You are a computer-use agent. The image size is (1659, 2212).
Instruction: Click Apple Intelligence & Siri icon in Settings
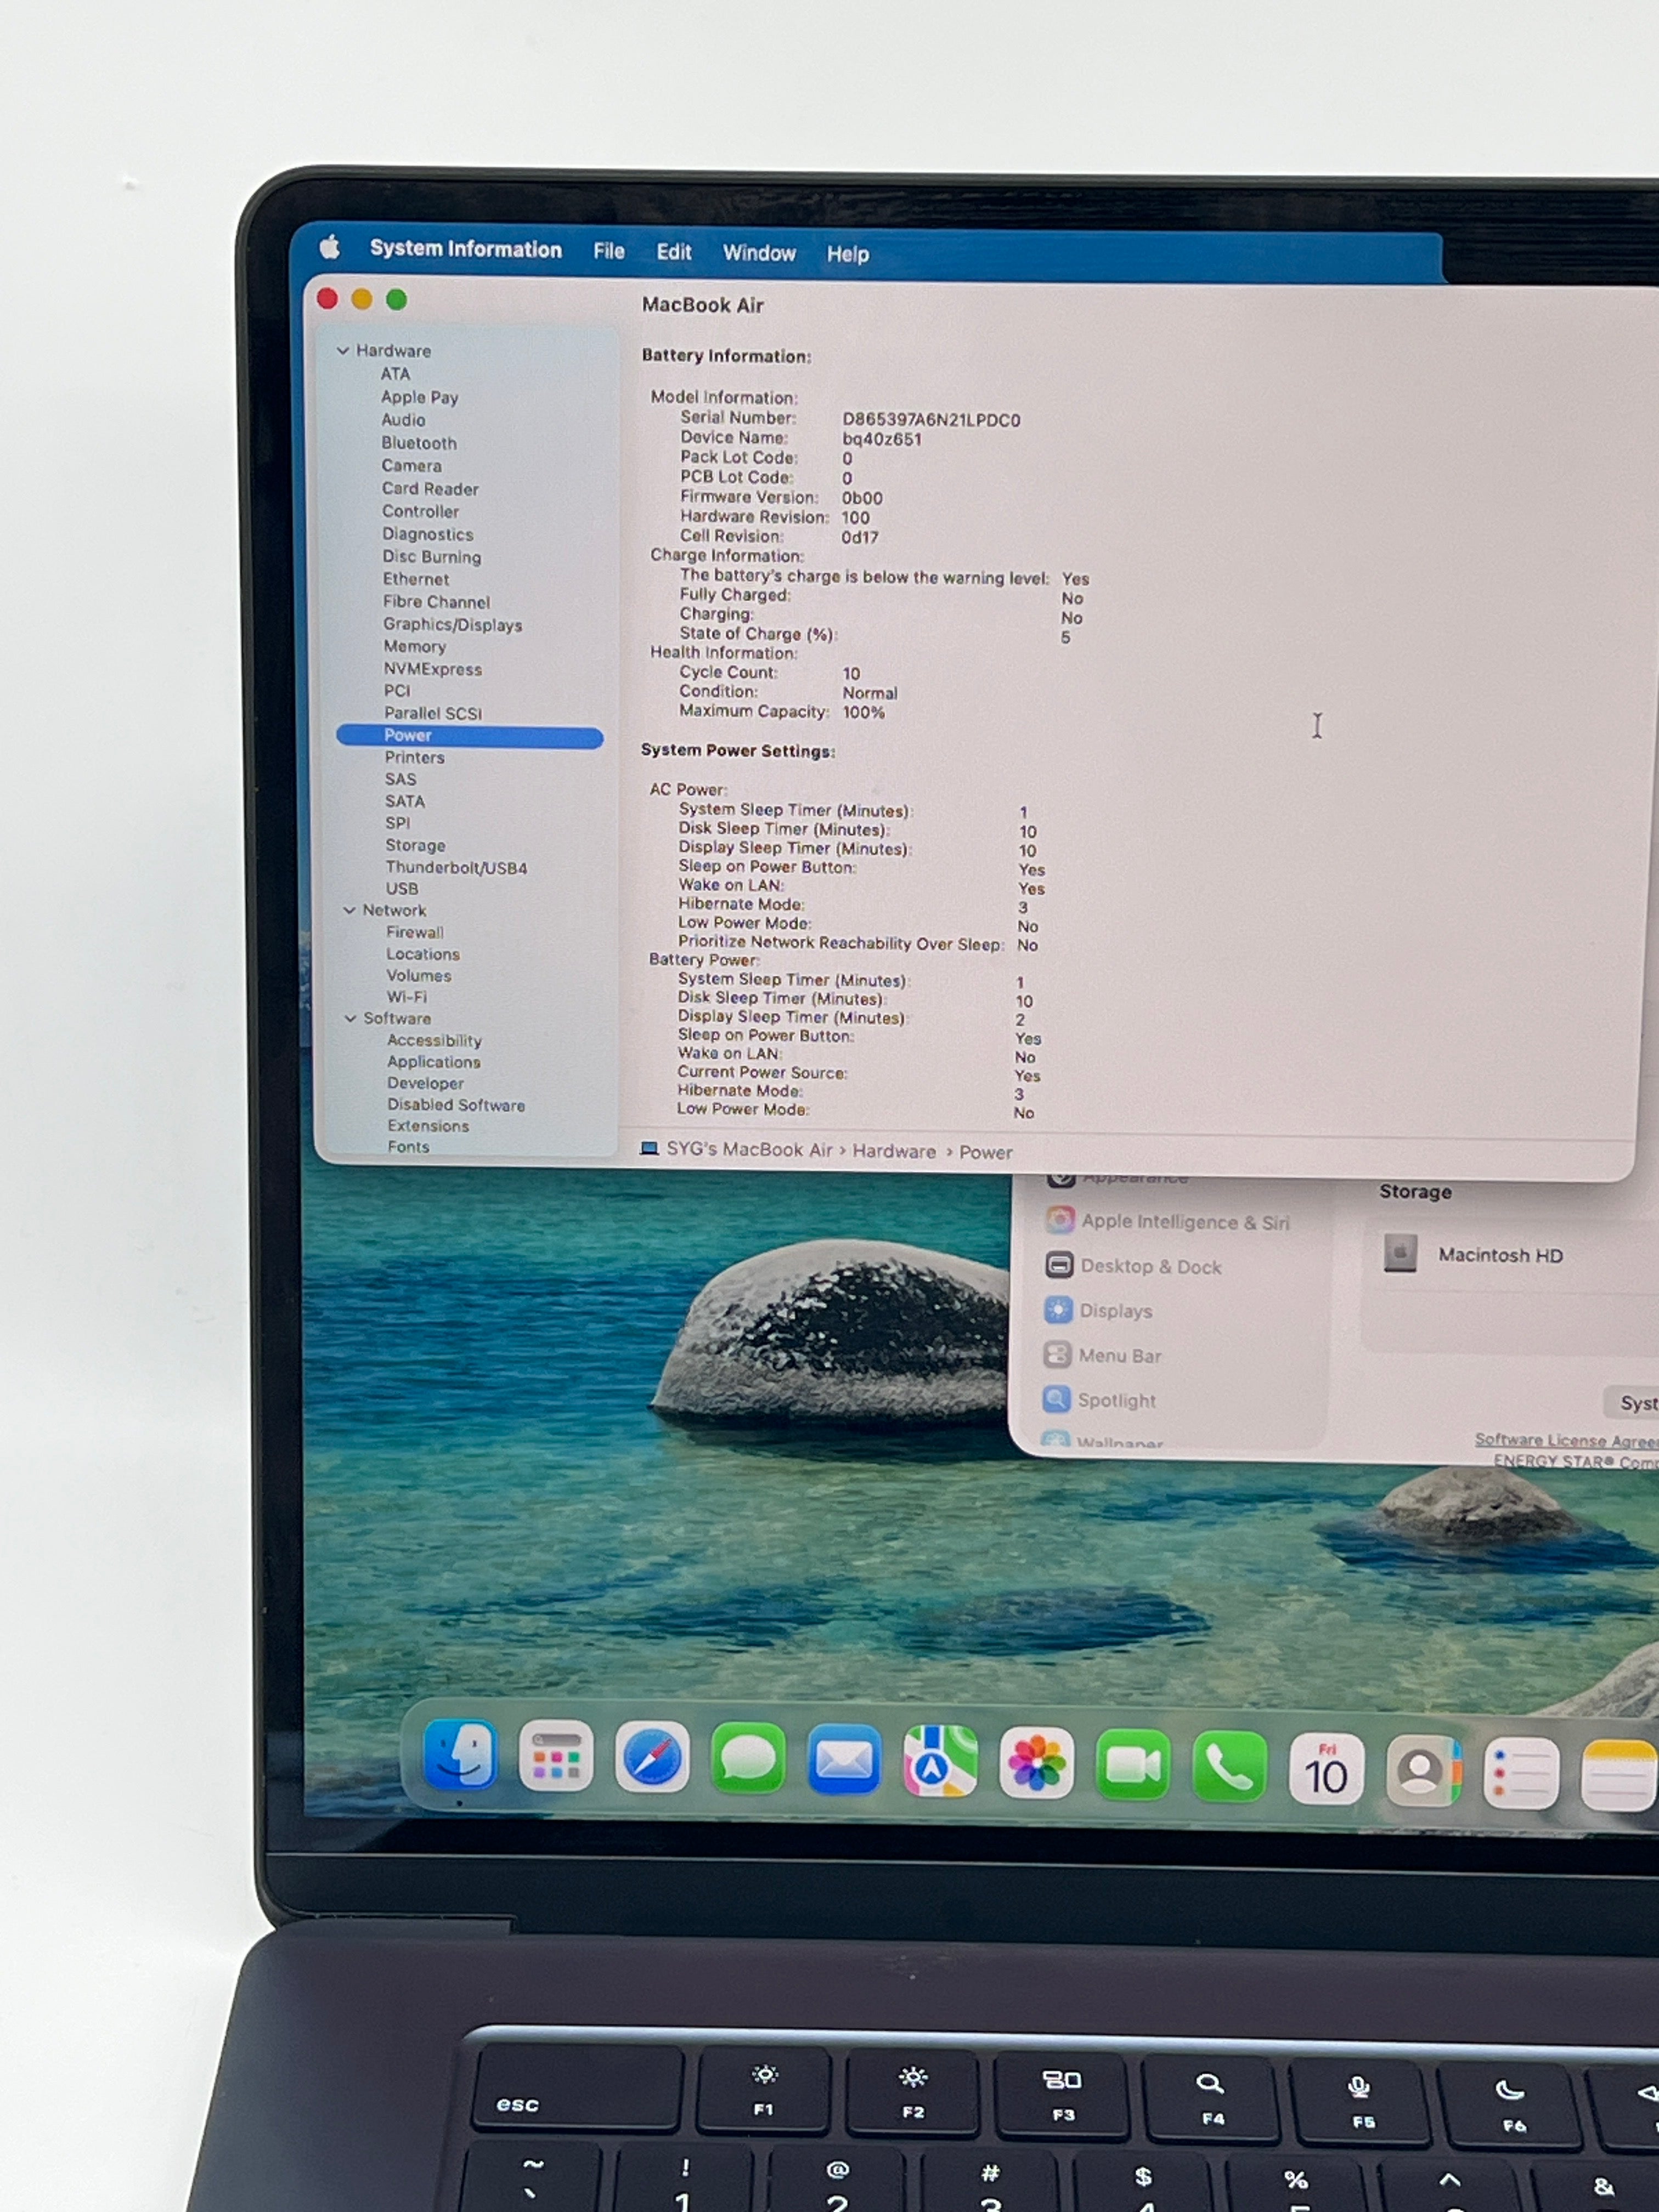1060,1220
